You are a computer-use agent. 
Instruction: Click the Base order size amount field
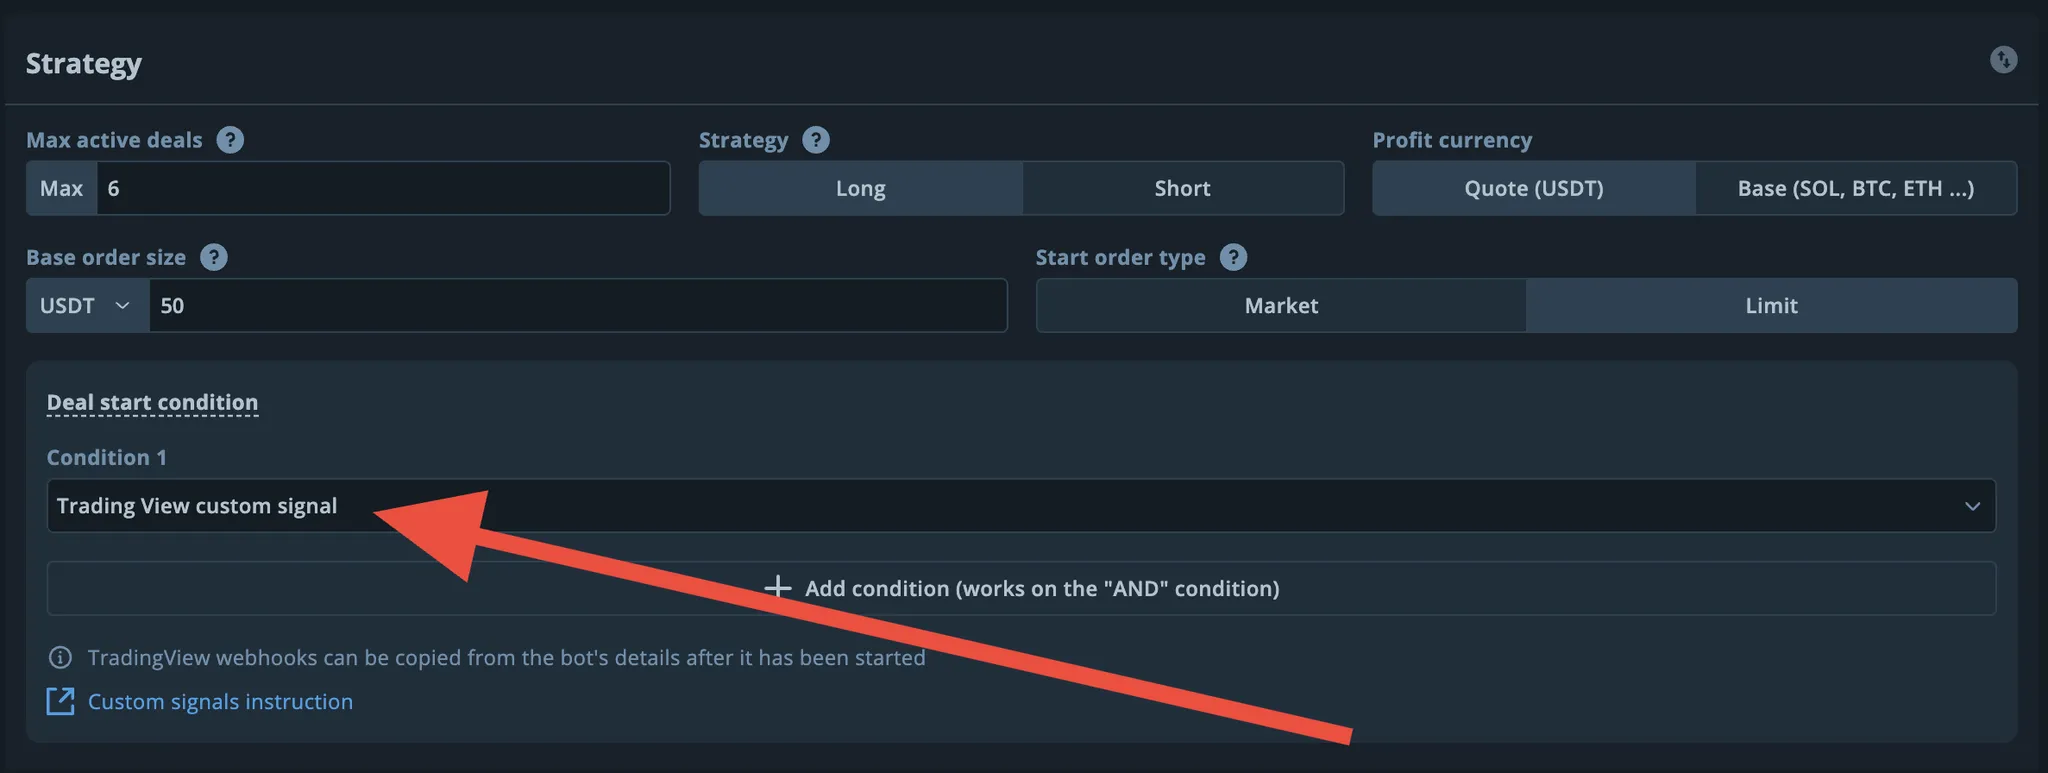(x=577, y=305)
